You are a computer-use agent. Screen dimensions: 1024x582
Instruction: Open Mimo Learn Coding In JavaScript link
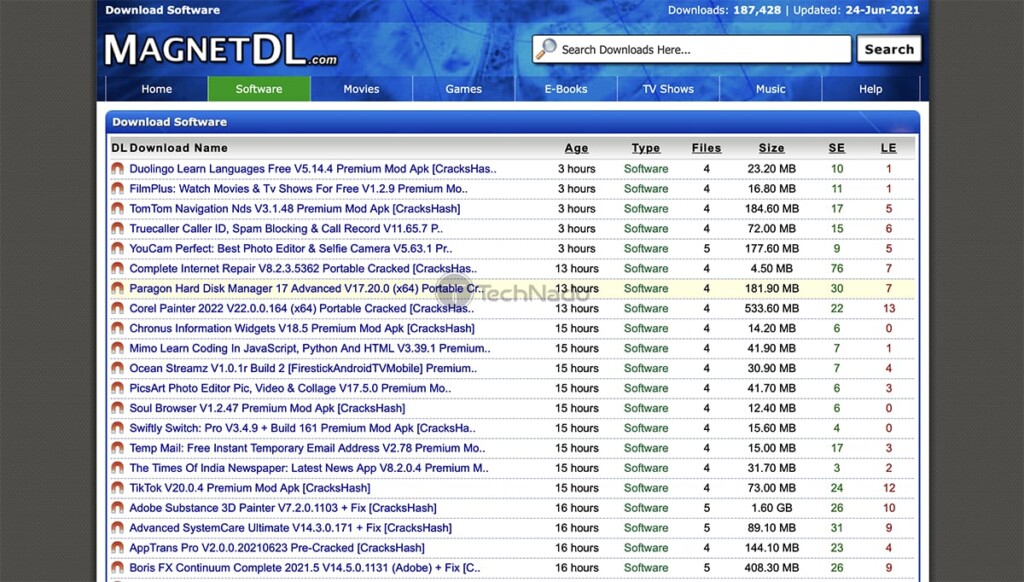click(x=310, y=348)
